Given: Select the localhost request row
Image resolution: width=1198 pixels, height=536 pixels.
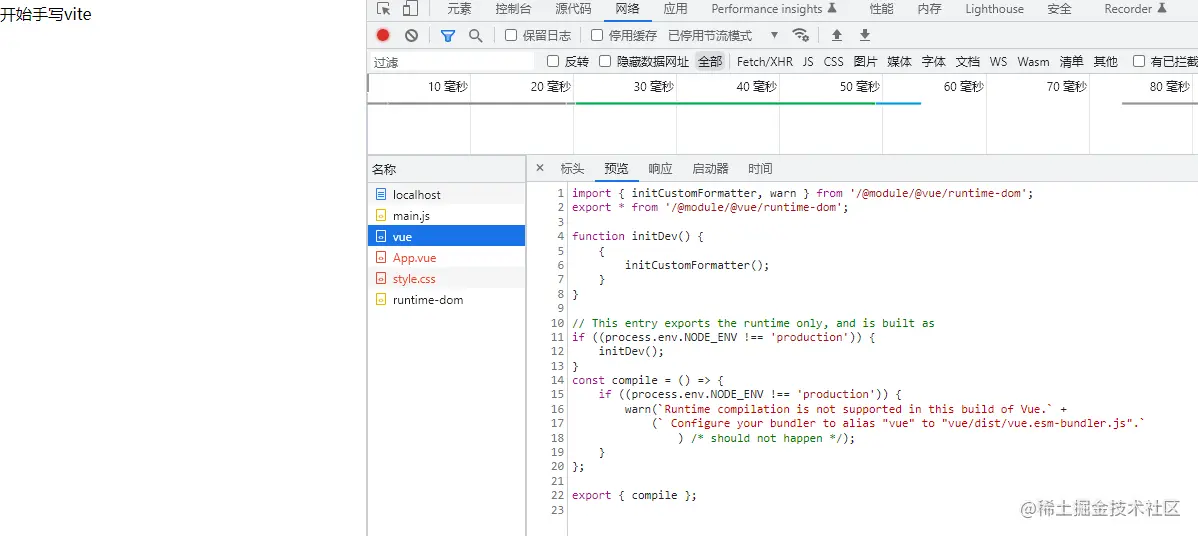Looking at the screenshot, I should [x=446, y=195].
